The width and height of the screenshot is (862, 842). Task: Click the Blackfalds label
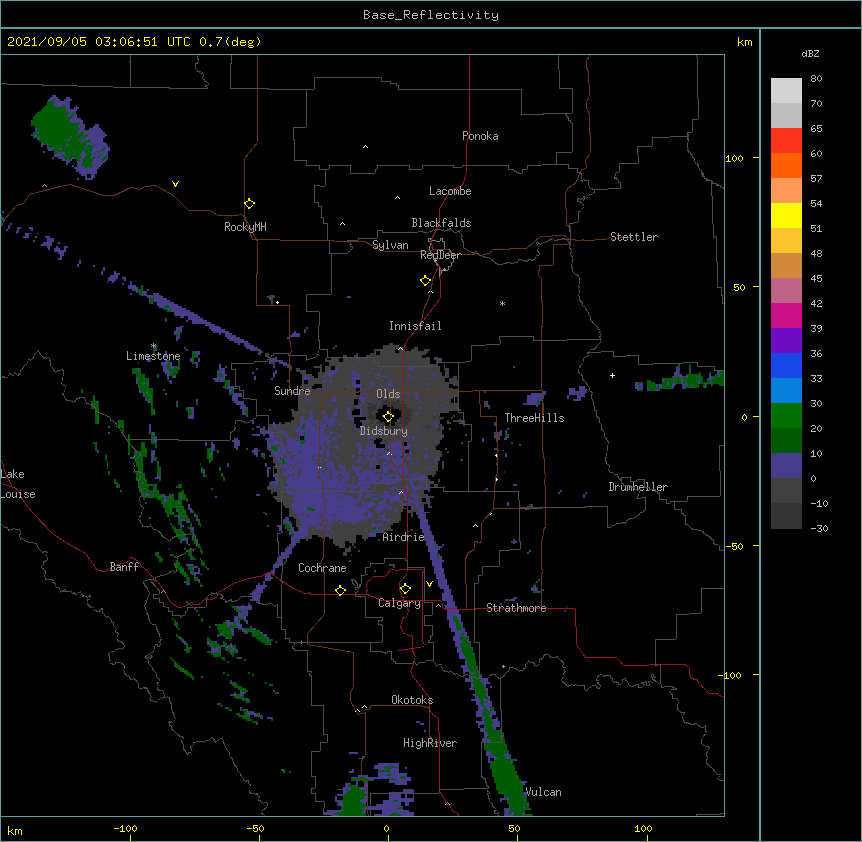click(441, 223)
